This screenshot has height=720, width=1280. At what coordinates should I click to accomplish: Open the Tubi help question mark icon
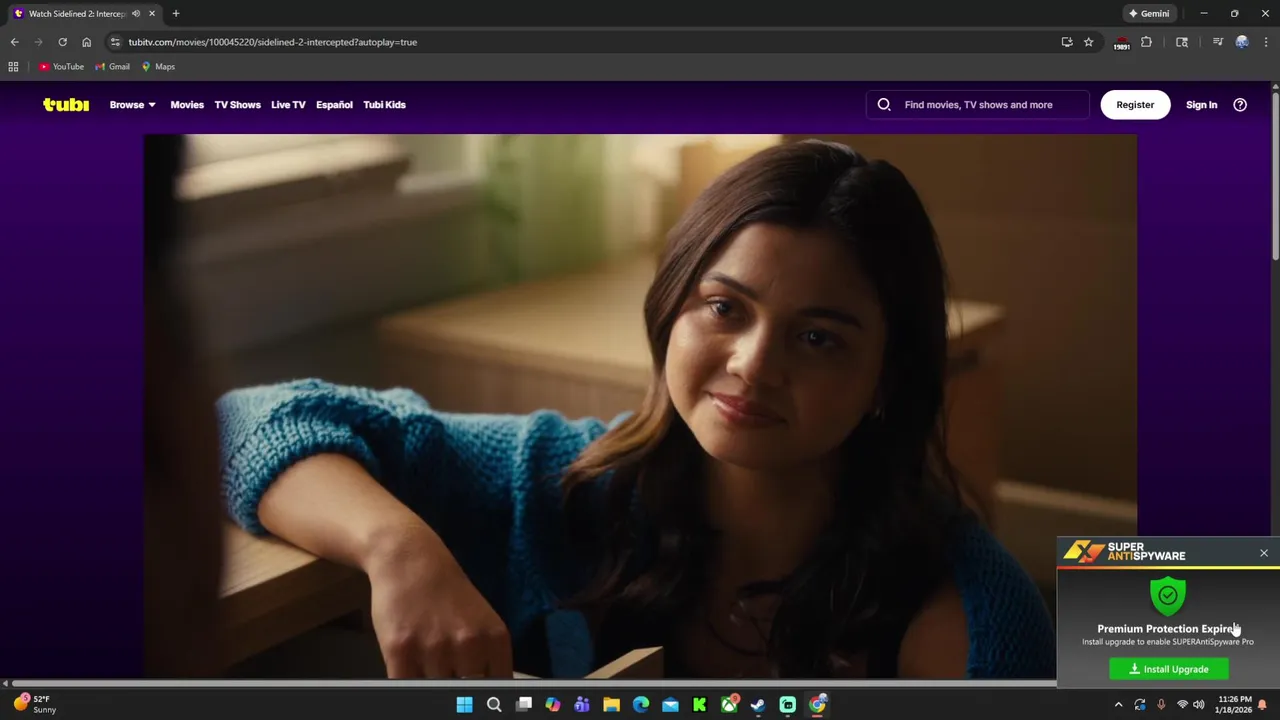pos(1240,104)
